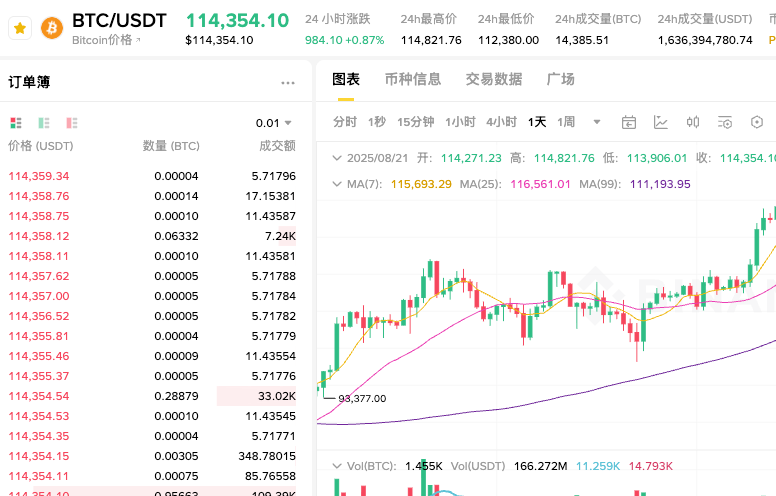Open the 0.01 price precision dropdown
The width and height of the screenshot is (776, 496).
274,123
